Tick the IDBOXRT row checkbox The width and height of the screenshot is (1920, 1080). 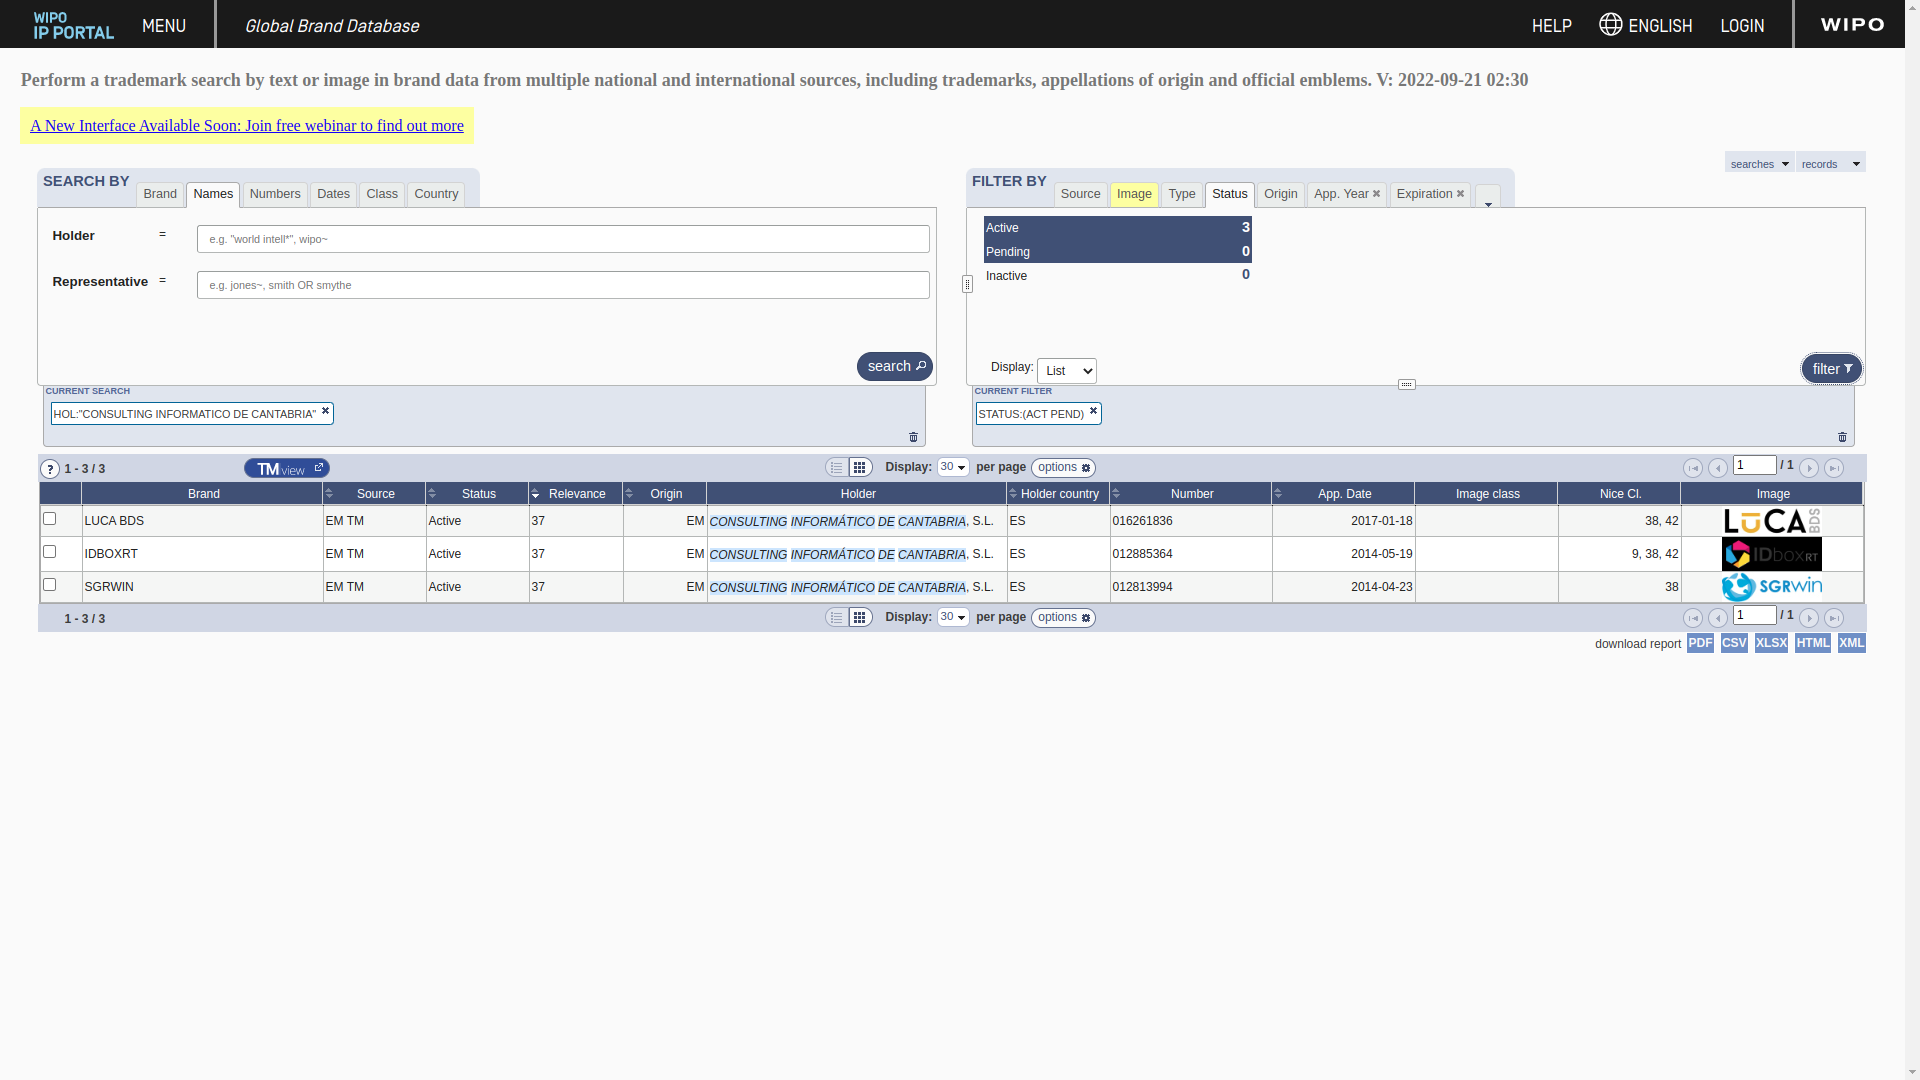point(49,552)
